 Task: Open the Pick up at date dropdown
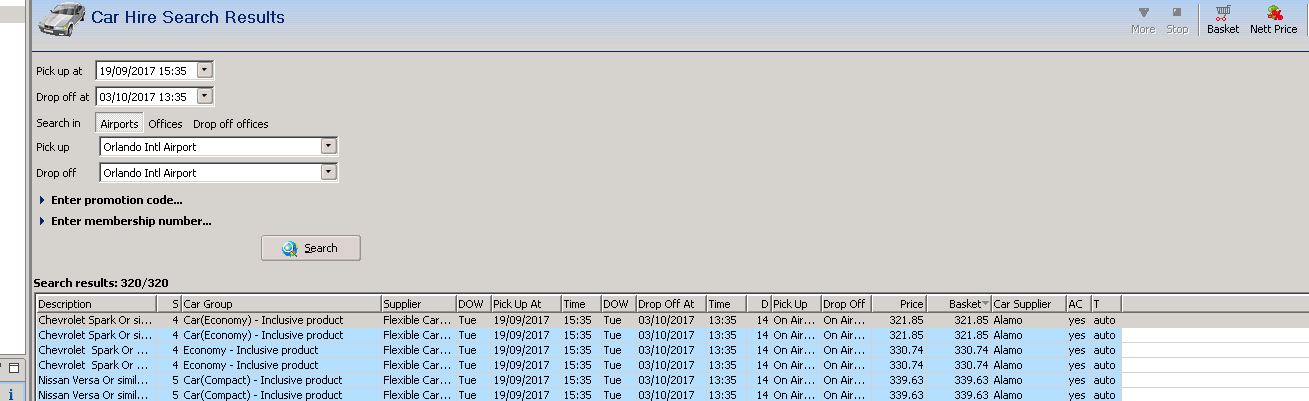coord(205,71)
